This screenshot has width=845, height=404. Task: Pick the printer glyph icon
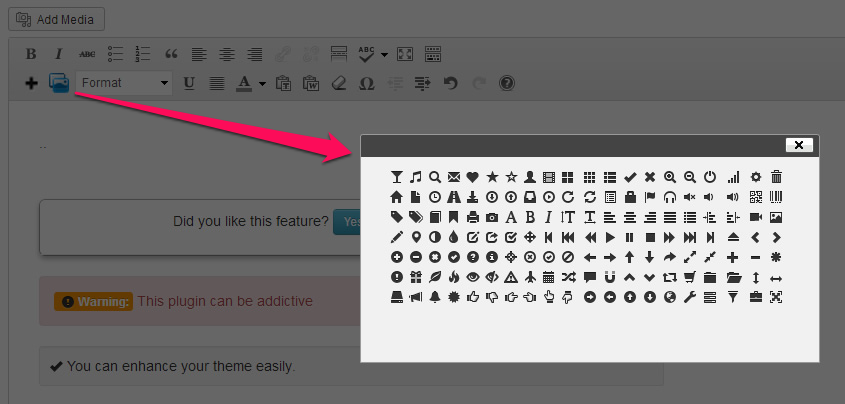pos(473,217)
